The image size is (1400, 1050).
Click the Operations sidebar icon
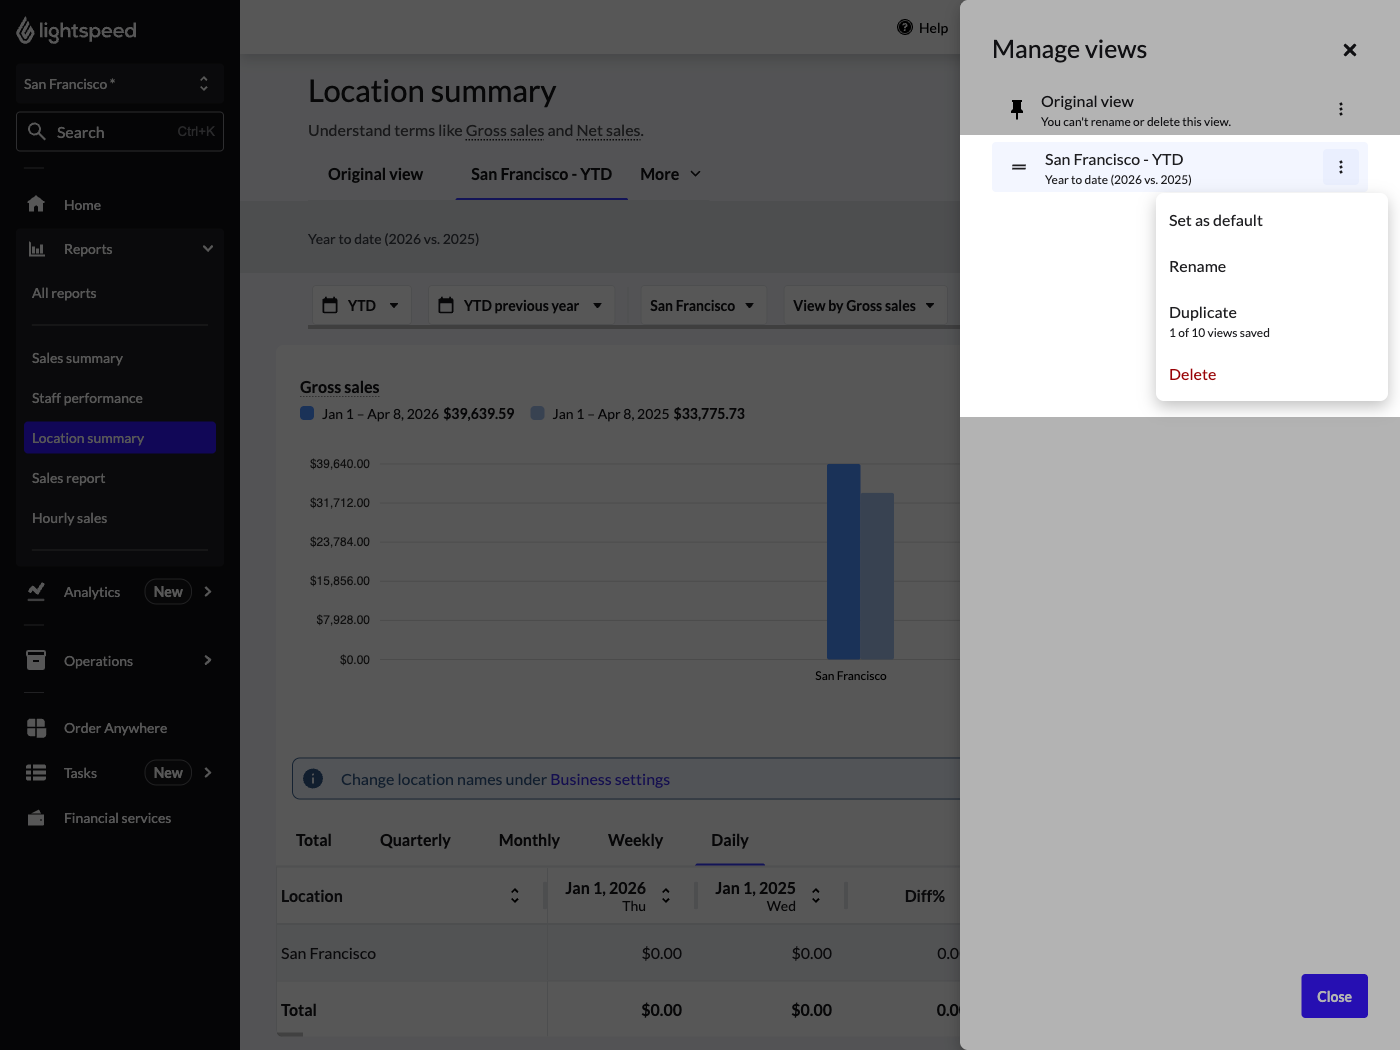pyautogui.click(x=36, y=660)
